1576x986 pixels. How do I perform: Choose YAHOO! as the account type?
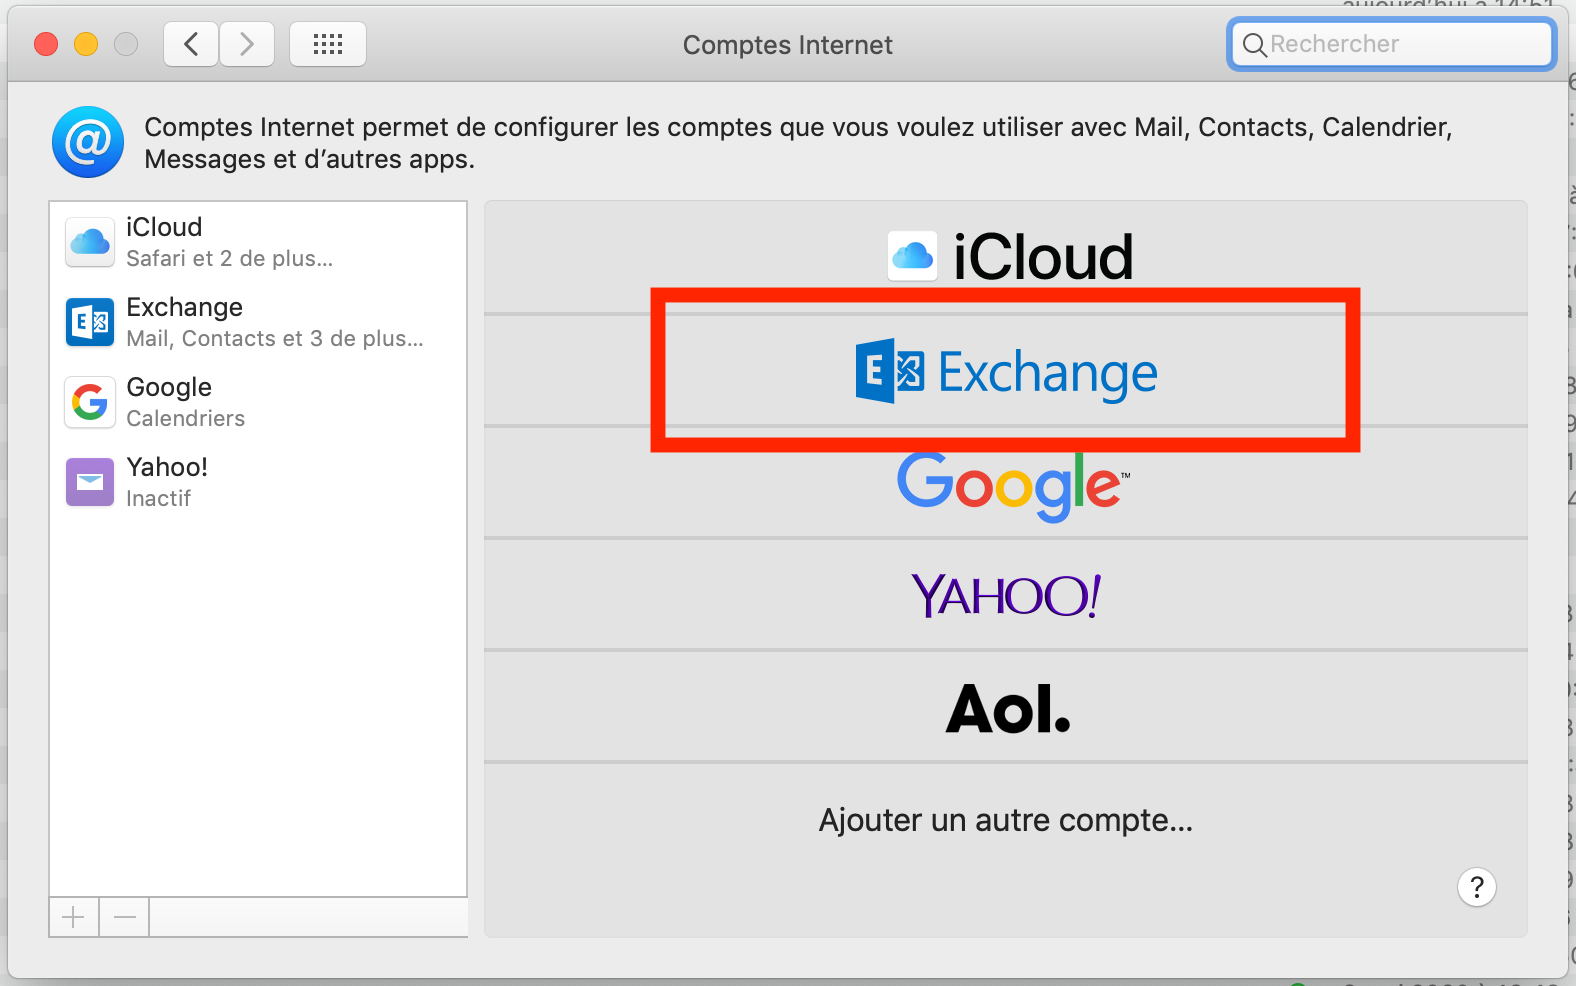coord(1006,596)
